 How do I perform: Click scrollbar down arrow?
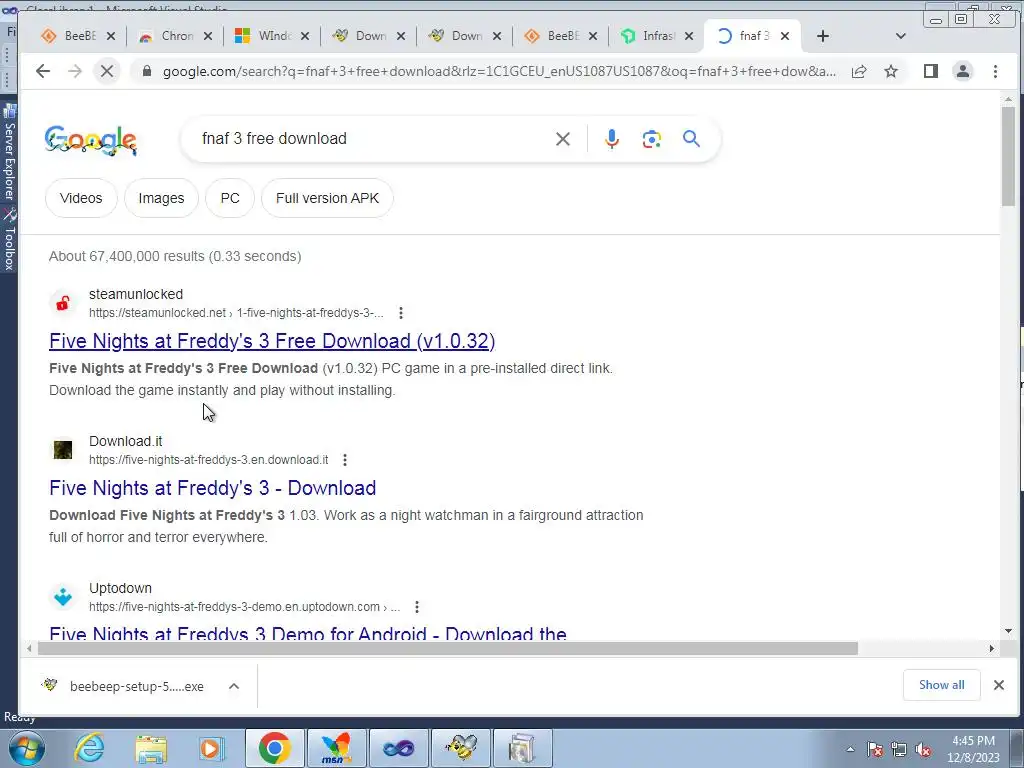tap(1008, 632)
